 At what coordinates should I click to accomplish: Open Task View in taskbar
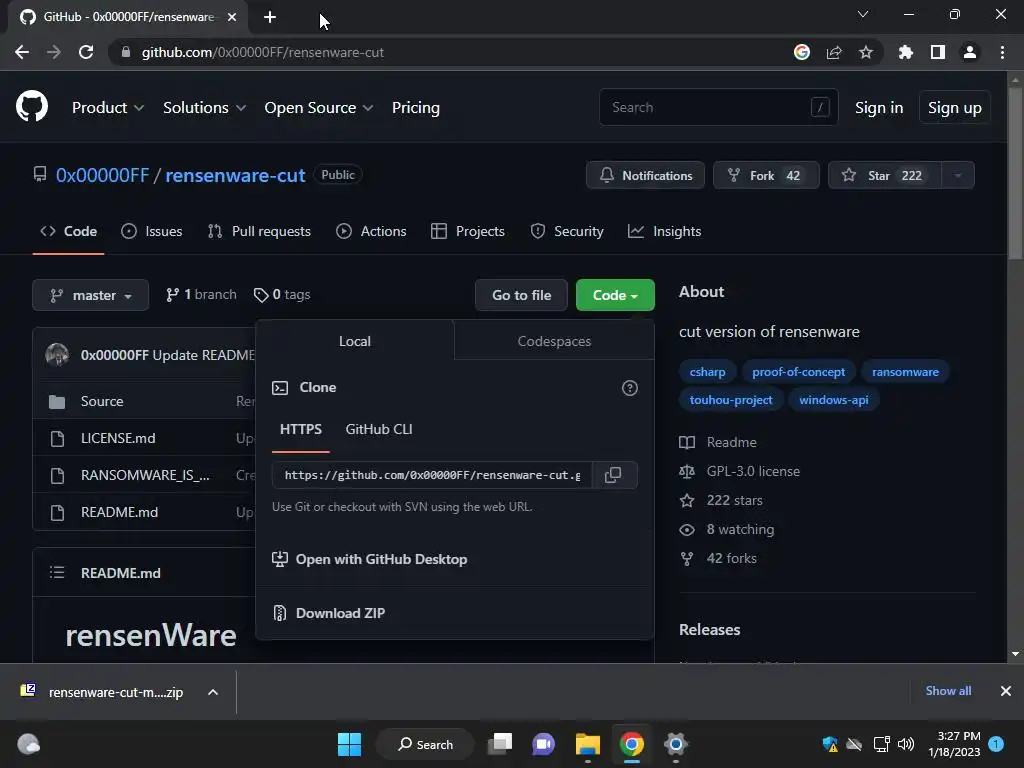pyautogui.click(x=501, y=744)
